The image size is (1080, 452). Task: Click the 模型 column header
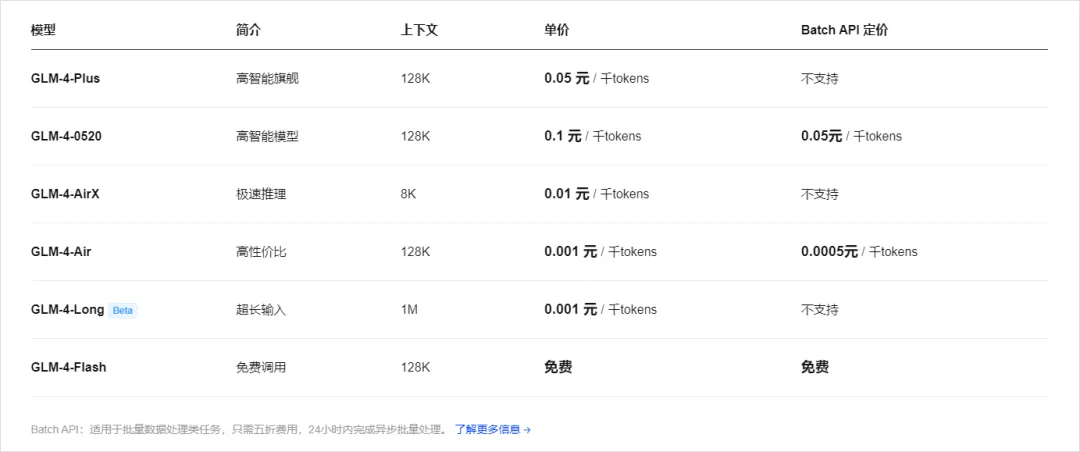(43, 30)
